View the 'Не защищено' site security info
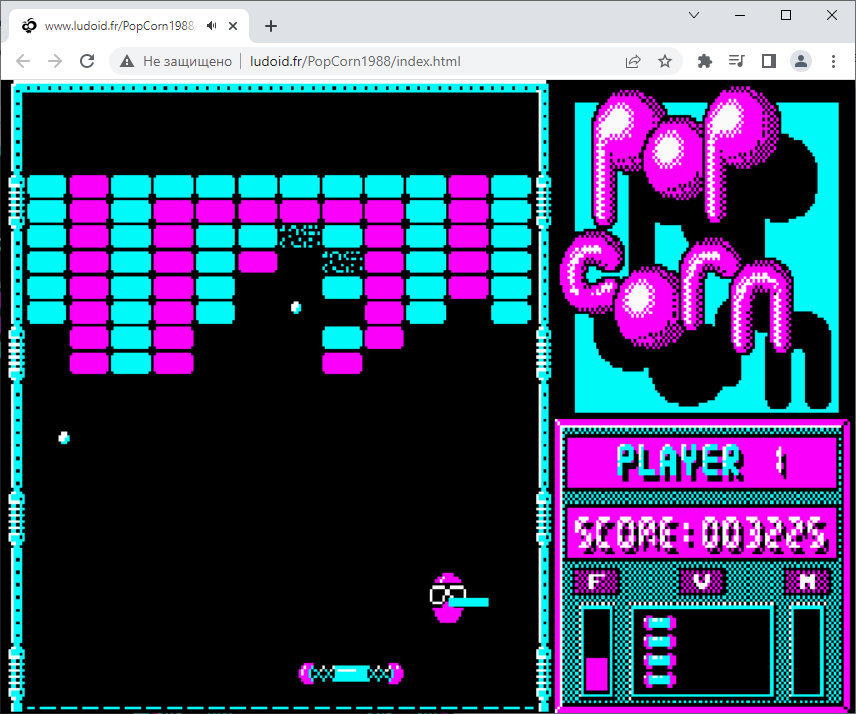856x714 pixels. pyautogui.click(x=176, y=61)
